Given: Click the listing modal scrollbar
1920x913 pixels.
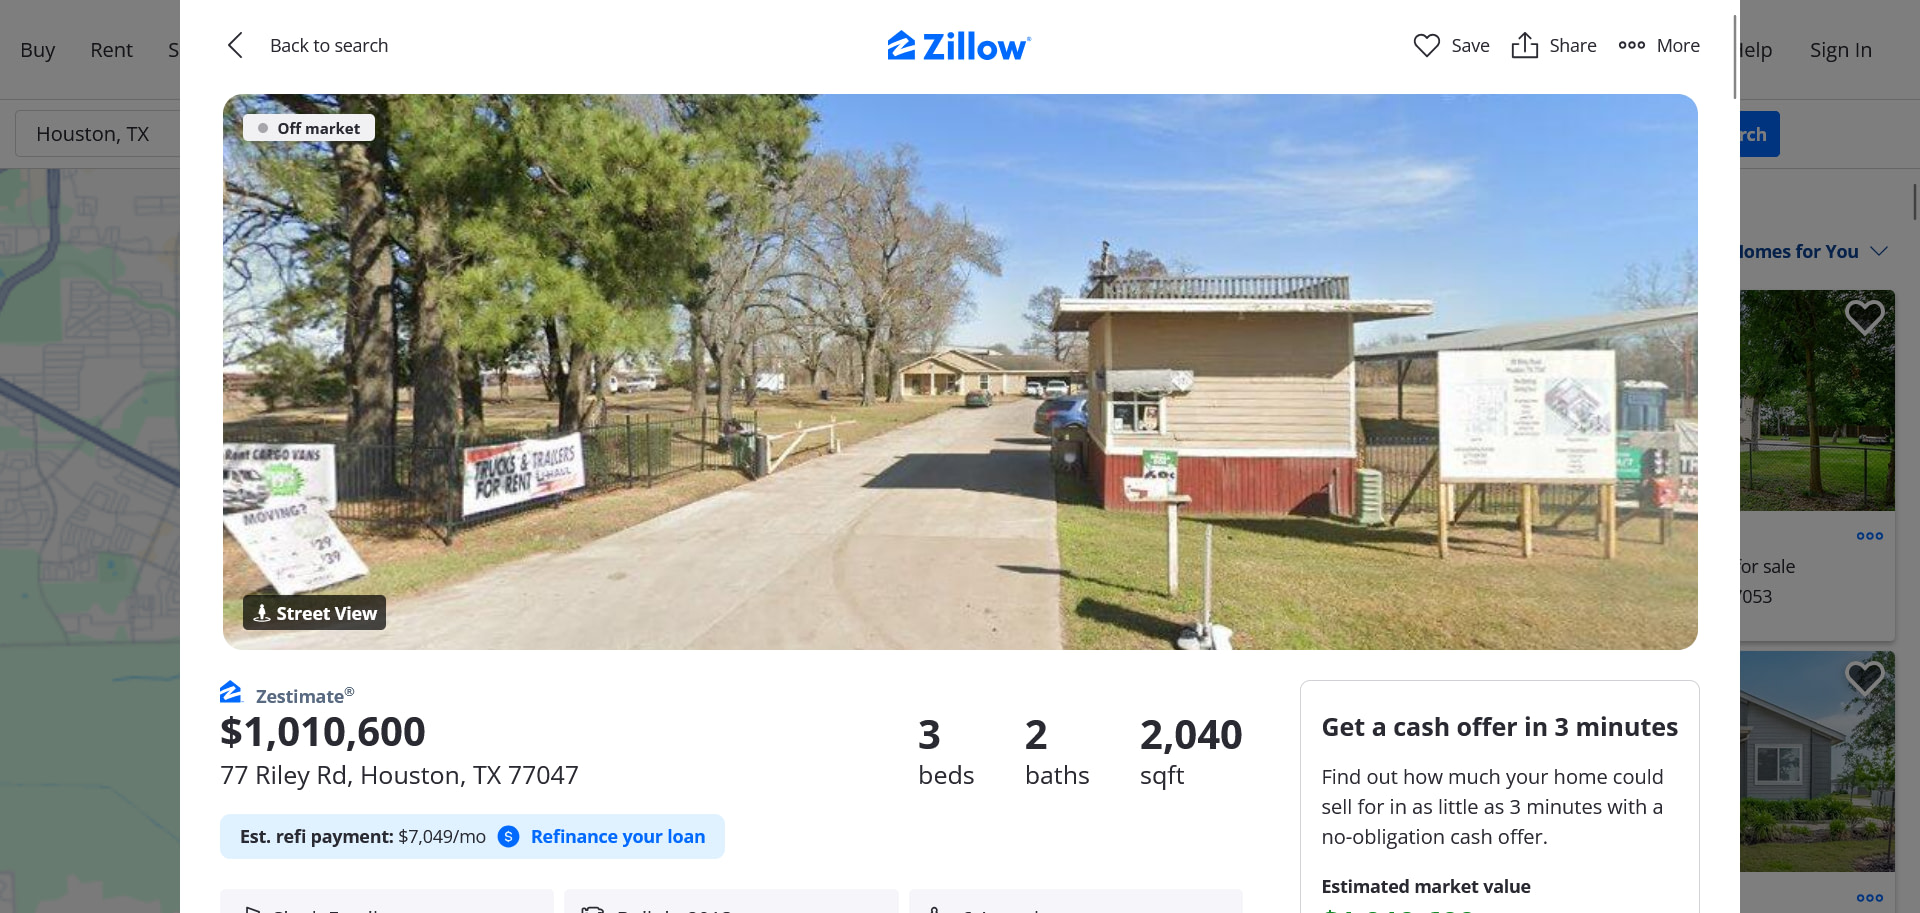Looking at the screenshot, I should tap(1735, 57).
